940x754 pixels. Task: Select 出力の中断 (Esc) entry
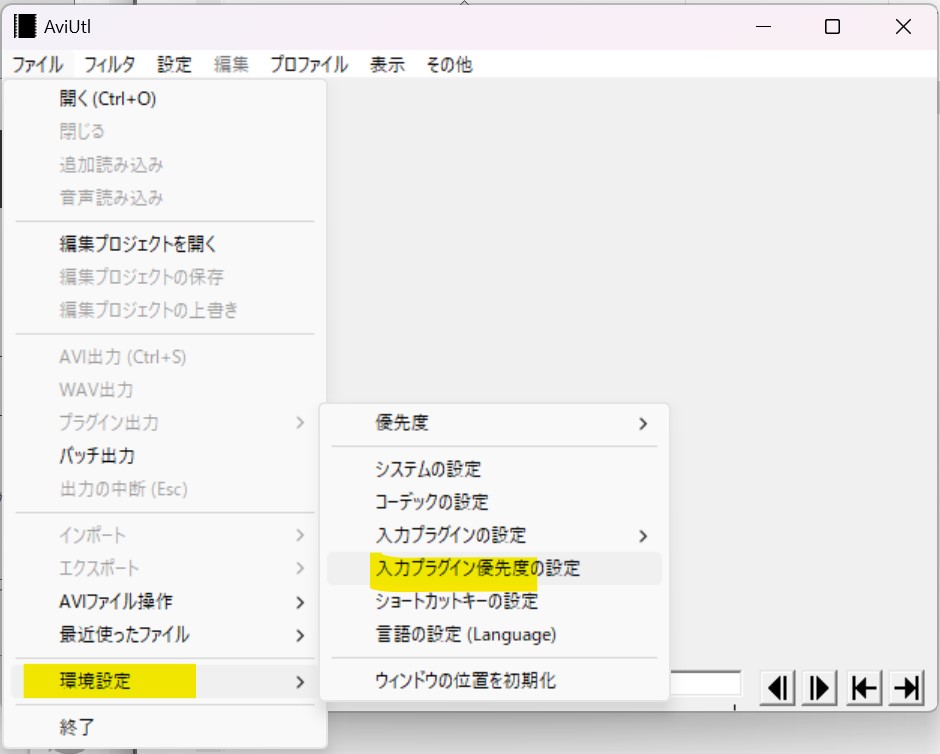click(165, 488)
